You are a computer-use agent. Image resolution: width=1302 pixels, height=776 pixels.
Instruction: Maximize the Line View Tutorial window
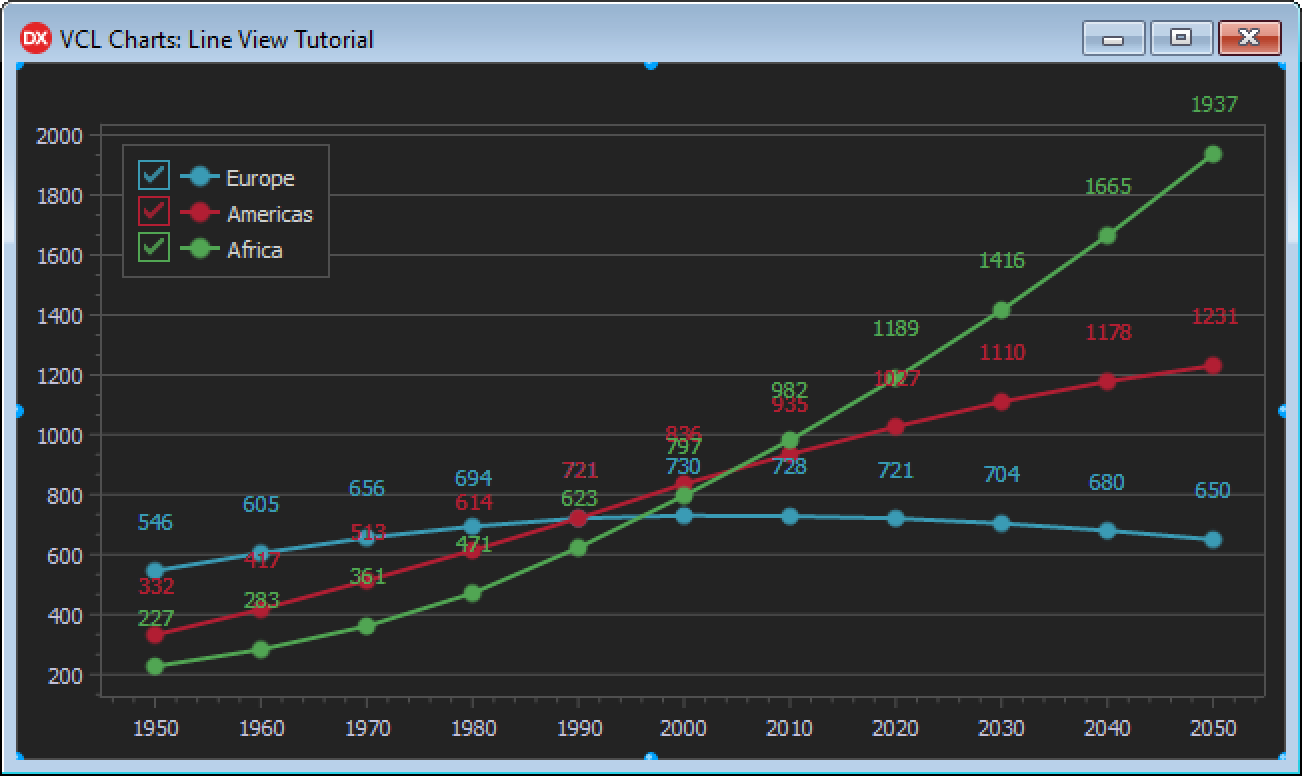pos(1181,38)
